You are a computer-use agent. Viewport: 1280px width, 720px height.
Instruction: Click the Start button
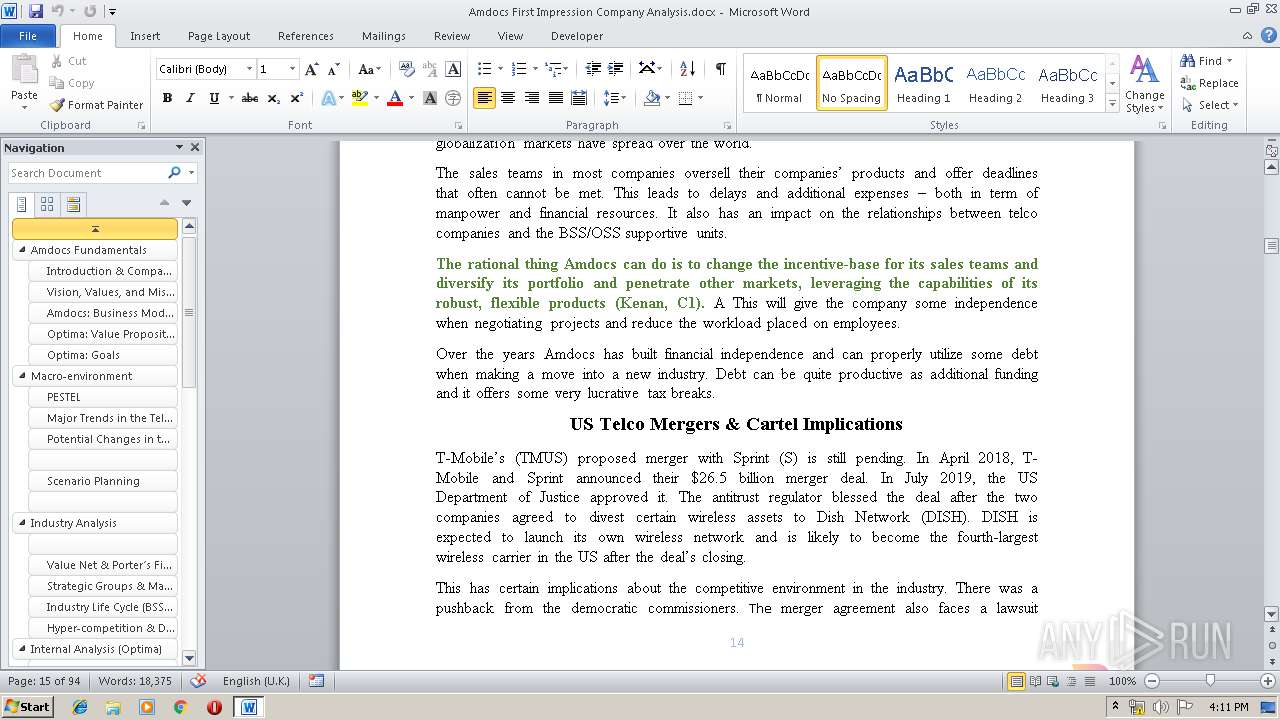27,707
